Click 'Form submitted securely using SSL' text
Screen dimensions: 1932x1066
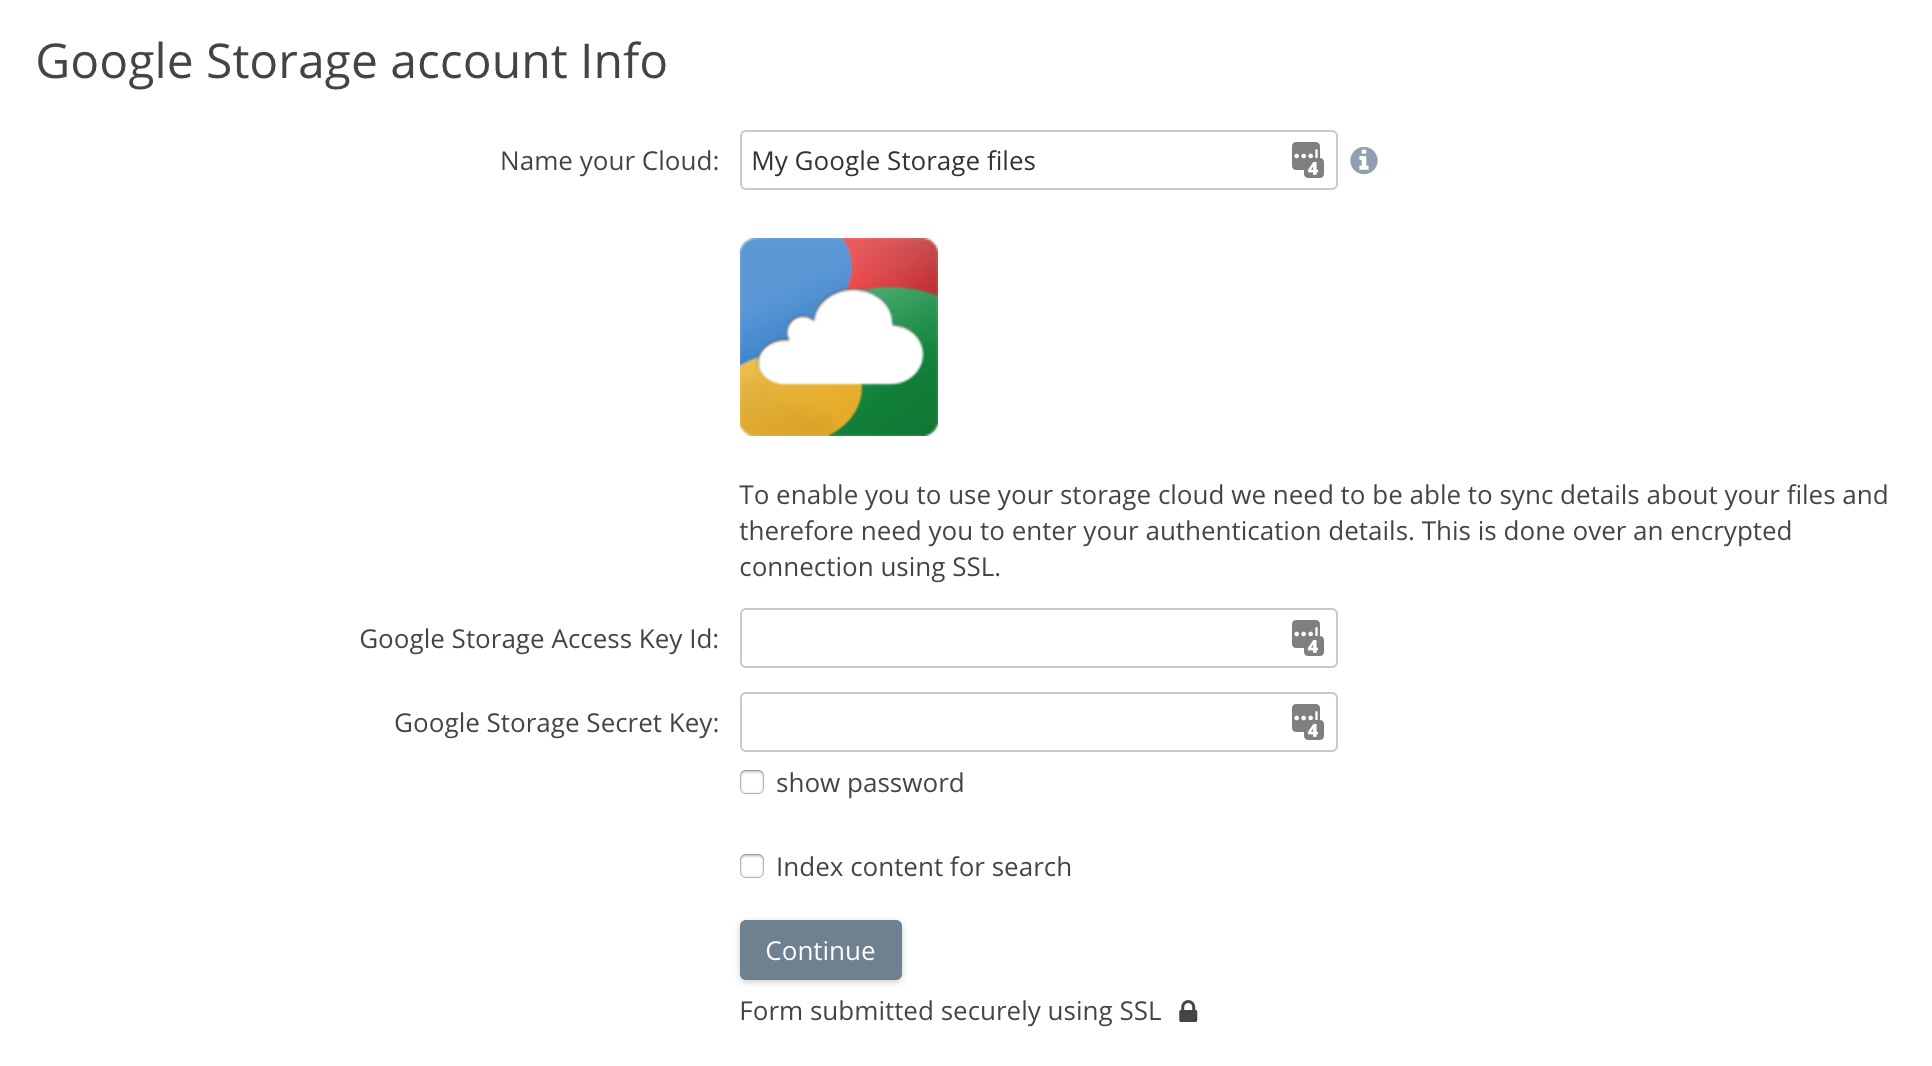[x=950, y=1011]
